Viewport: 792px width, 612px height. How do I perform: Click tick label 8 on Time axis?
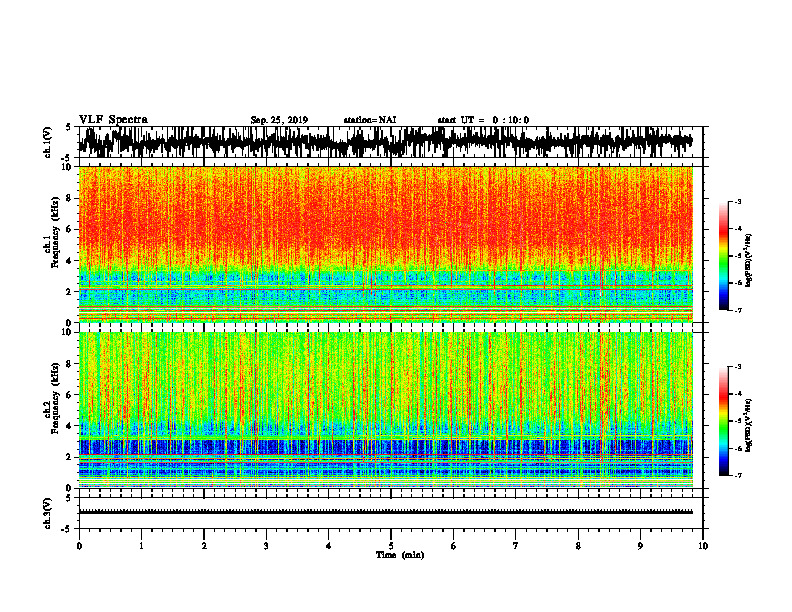click(x=578, y=546)
